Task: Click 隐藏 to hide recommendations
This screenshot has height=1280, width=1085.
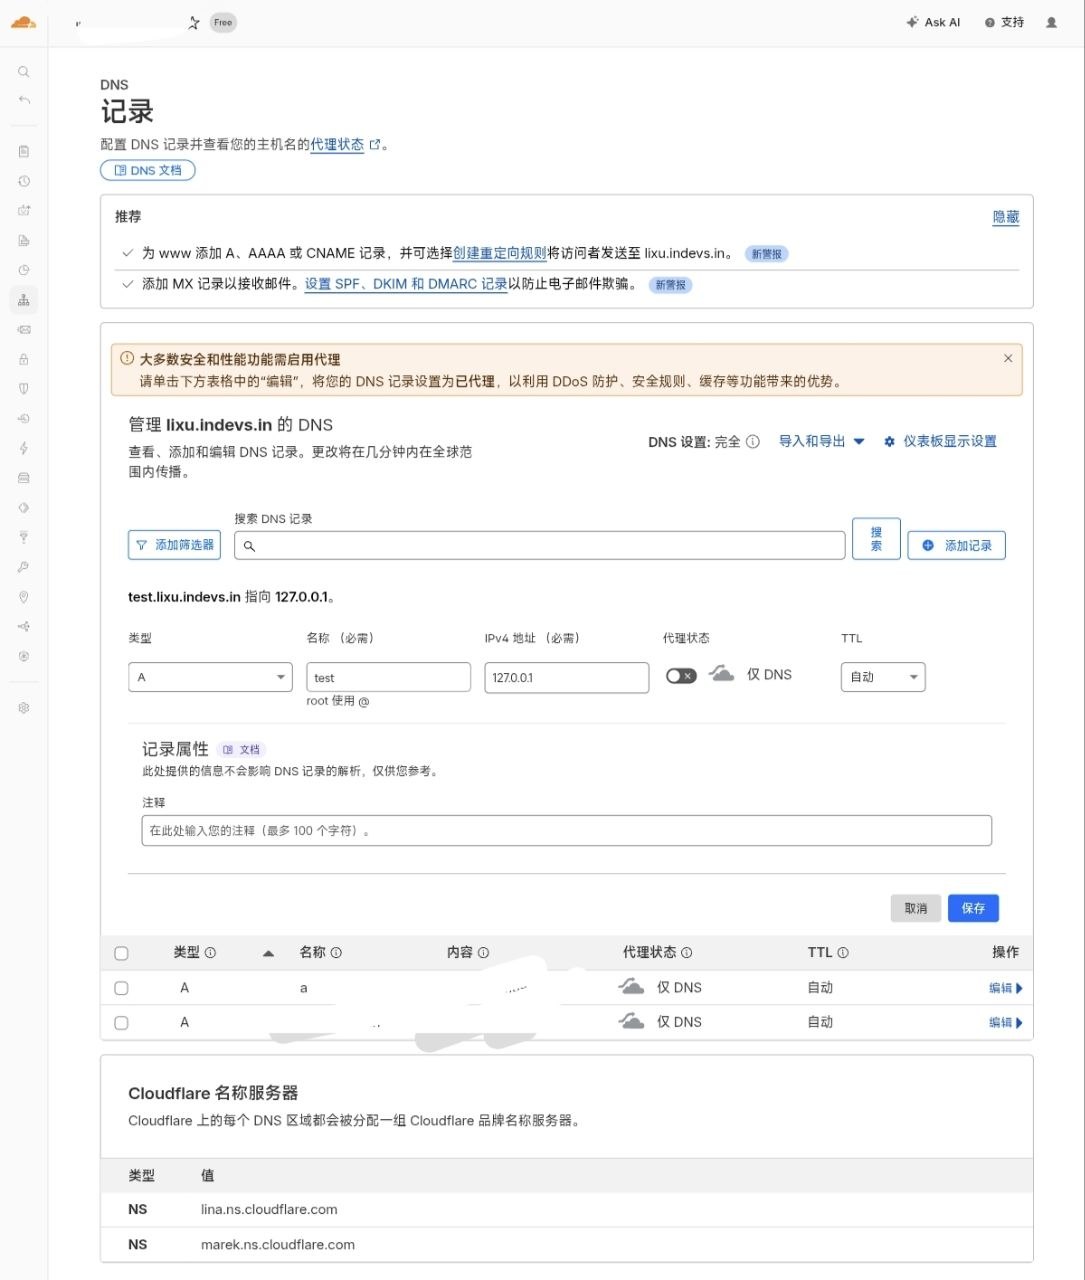Action: click(x=1006, y=217)
